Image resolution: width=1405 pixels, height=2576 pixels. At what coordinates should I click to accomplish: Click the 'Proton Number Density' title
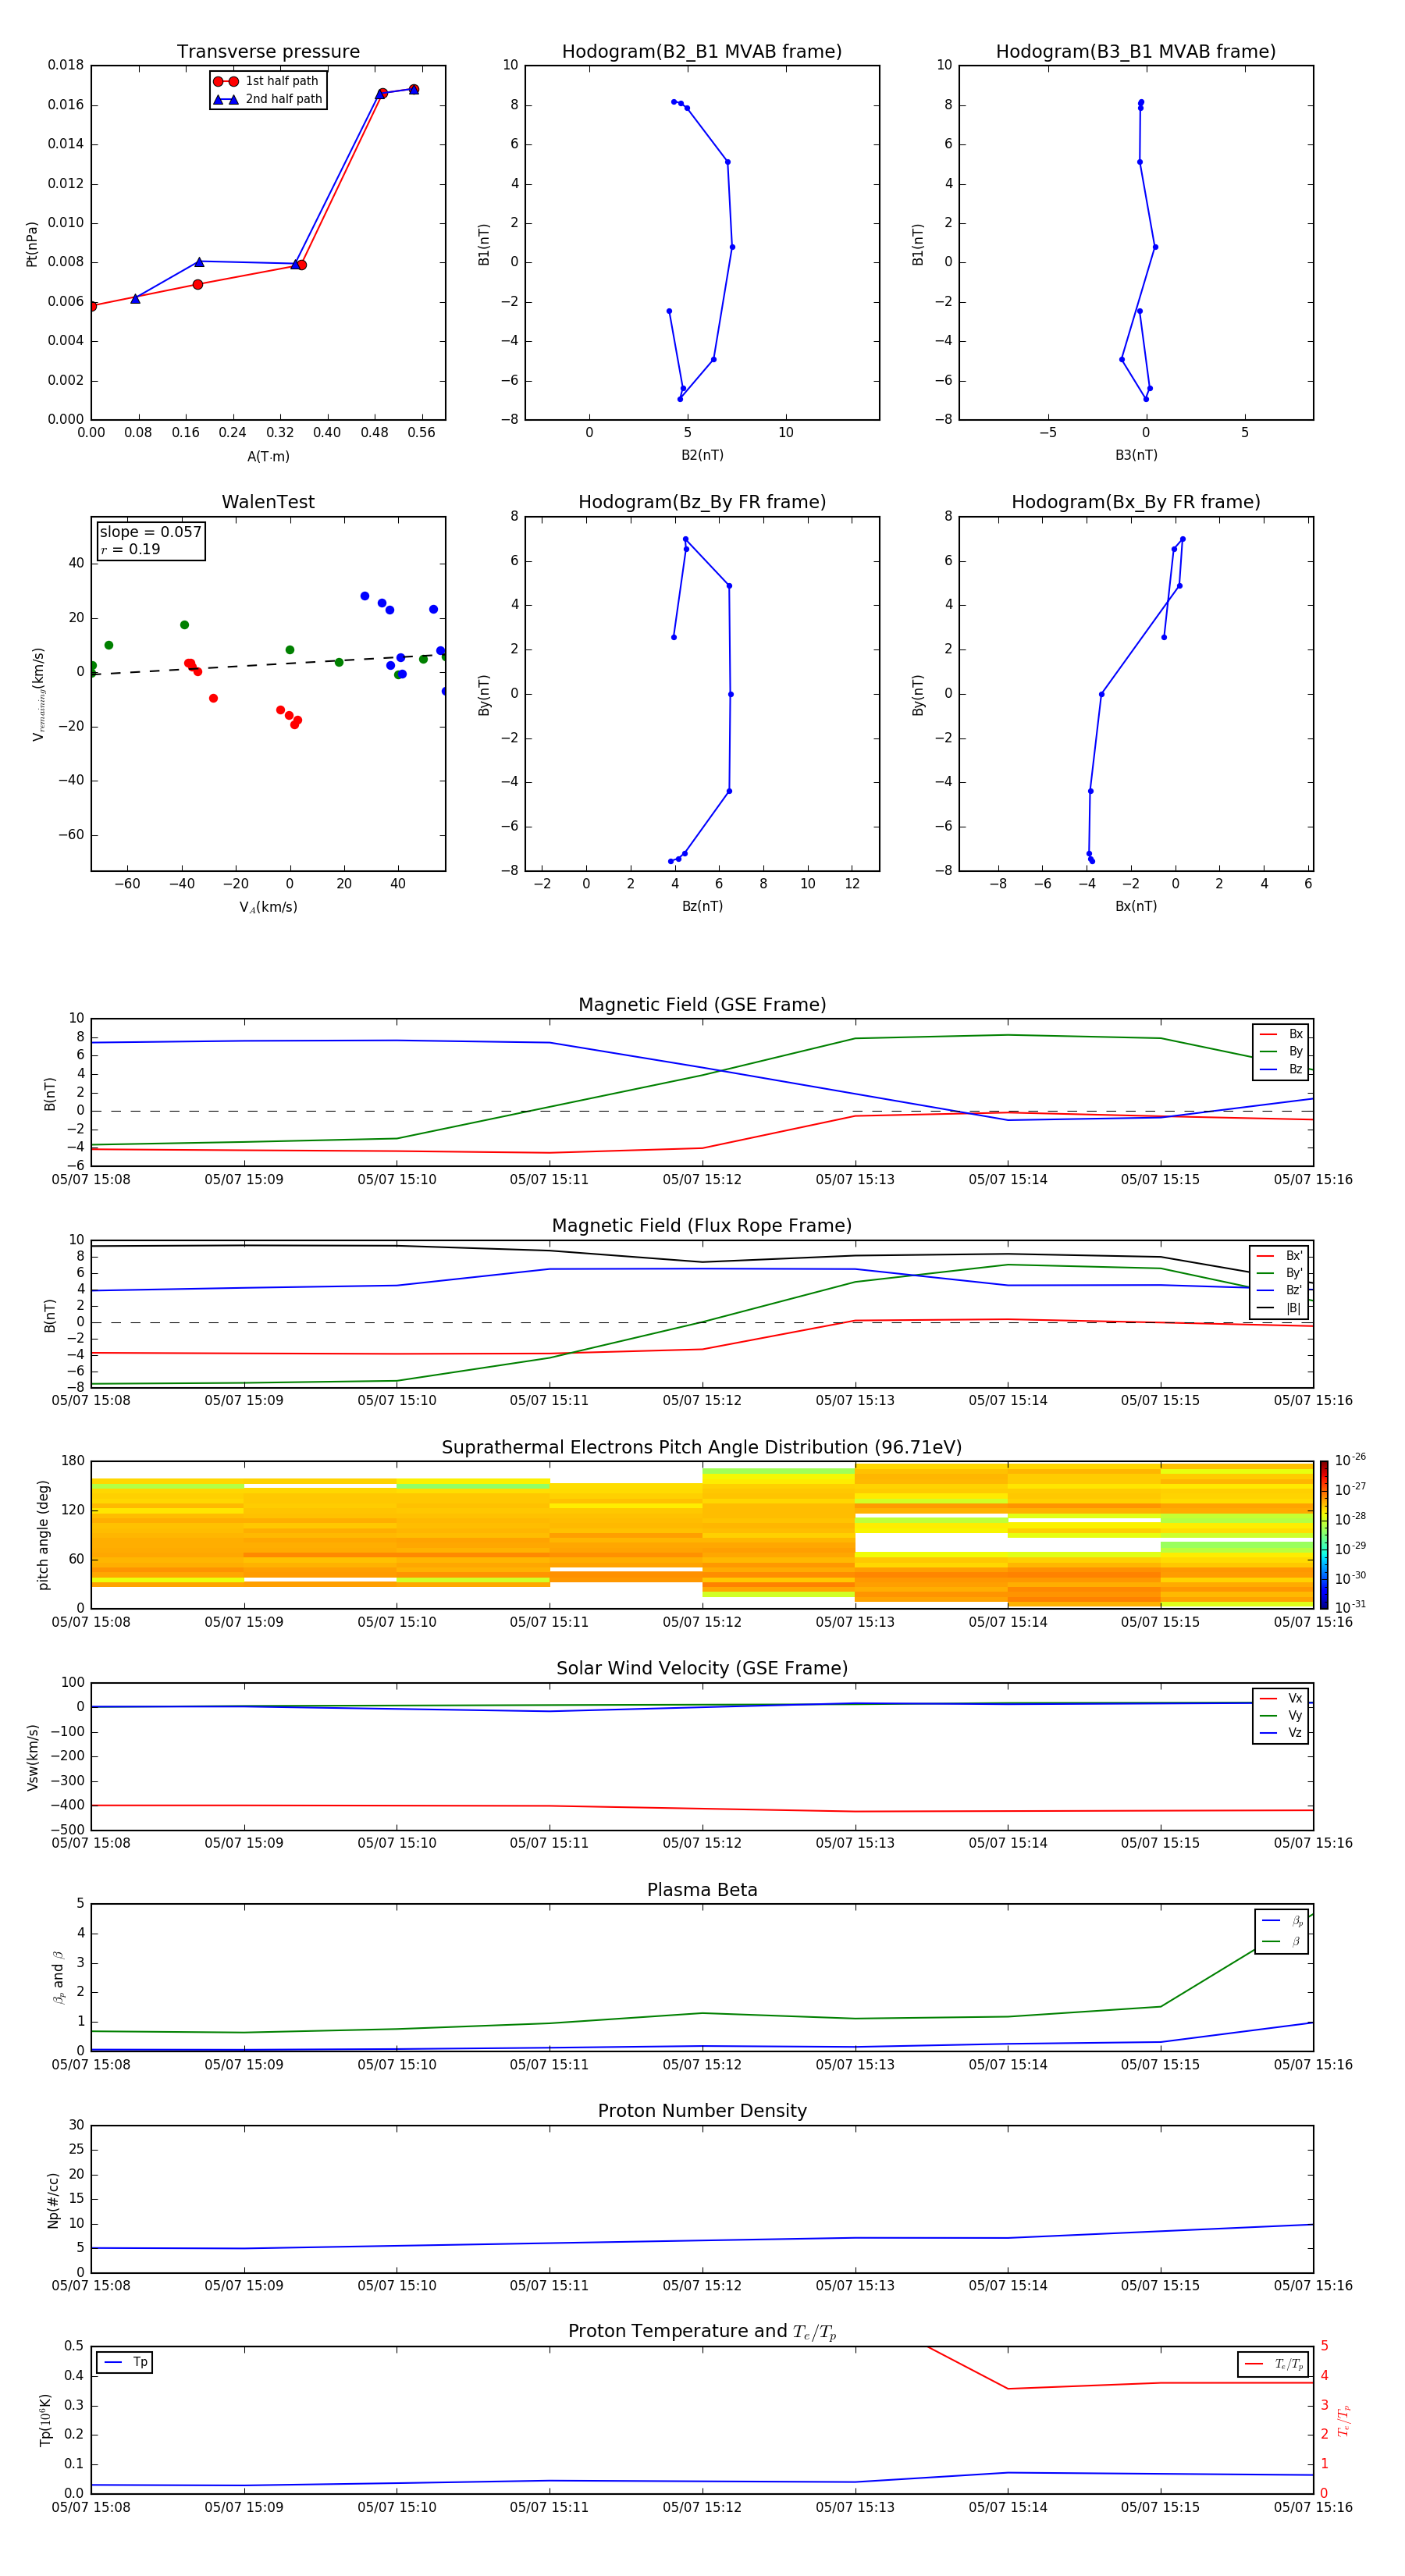click(702, 2110)
